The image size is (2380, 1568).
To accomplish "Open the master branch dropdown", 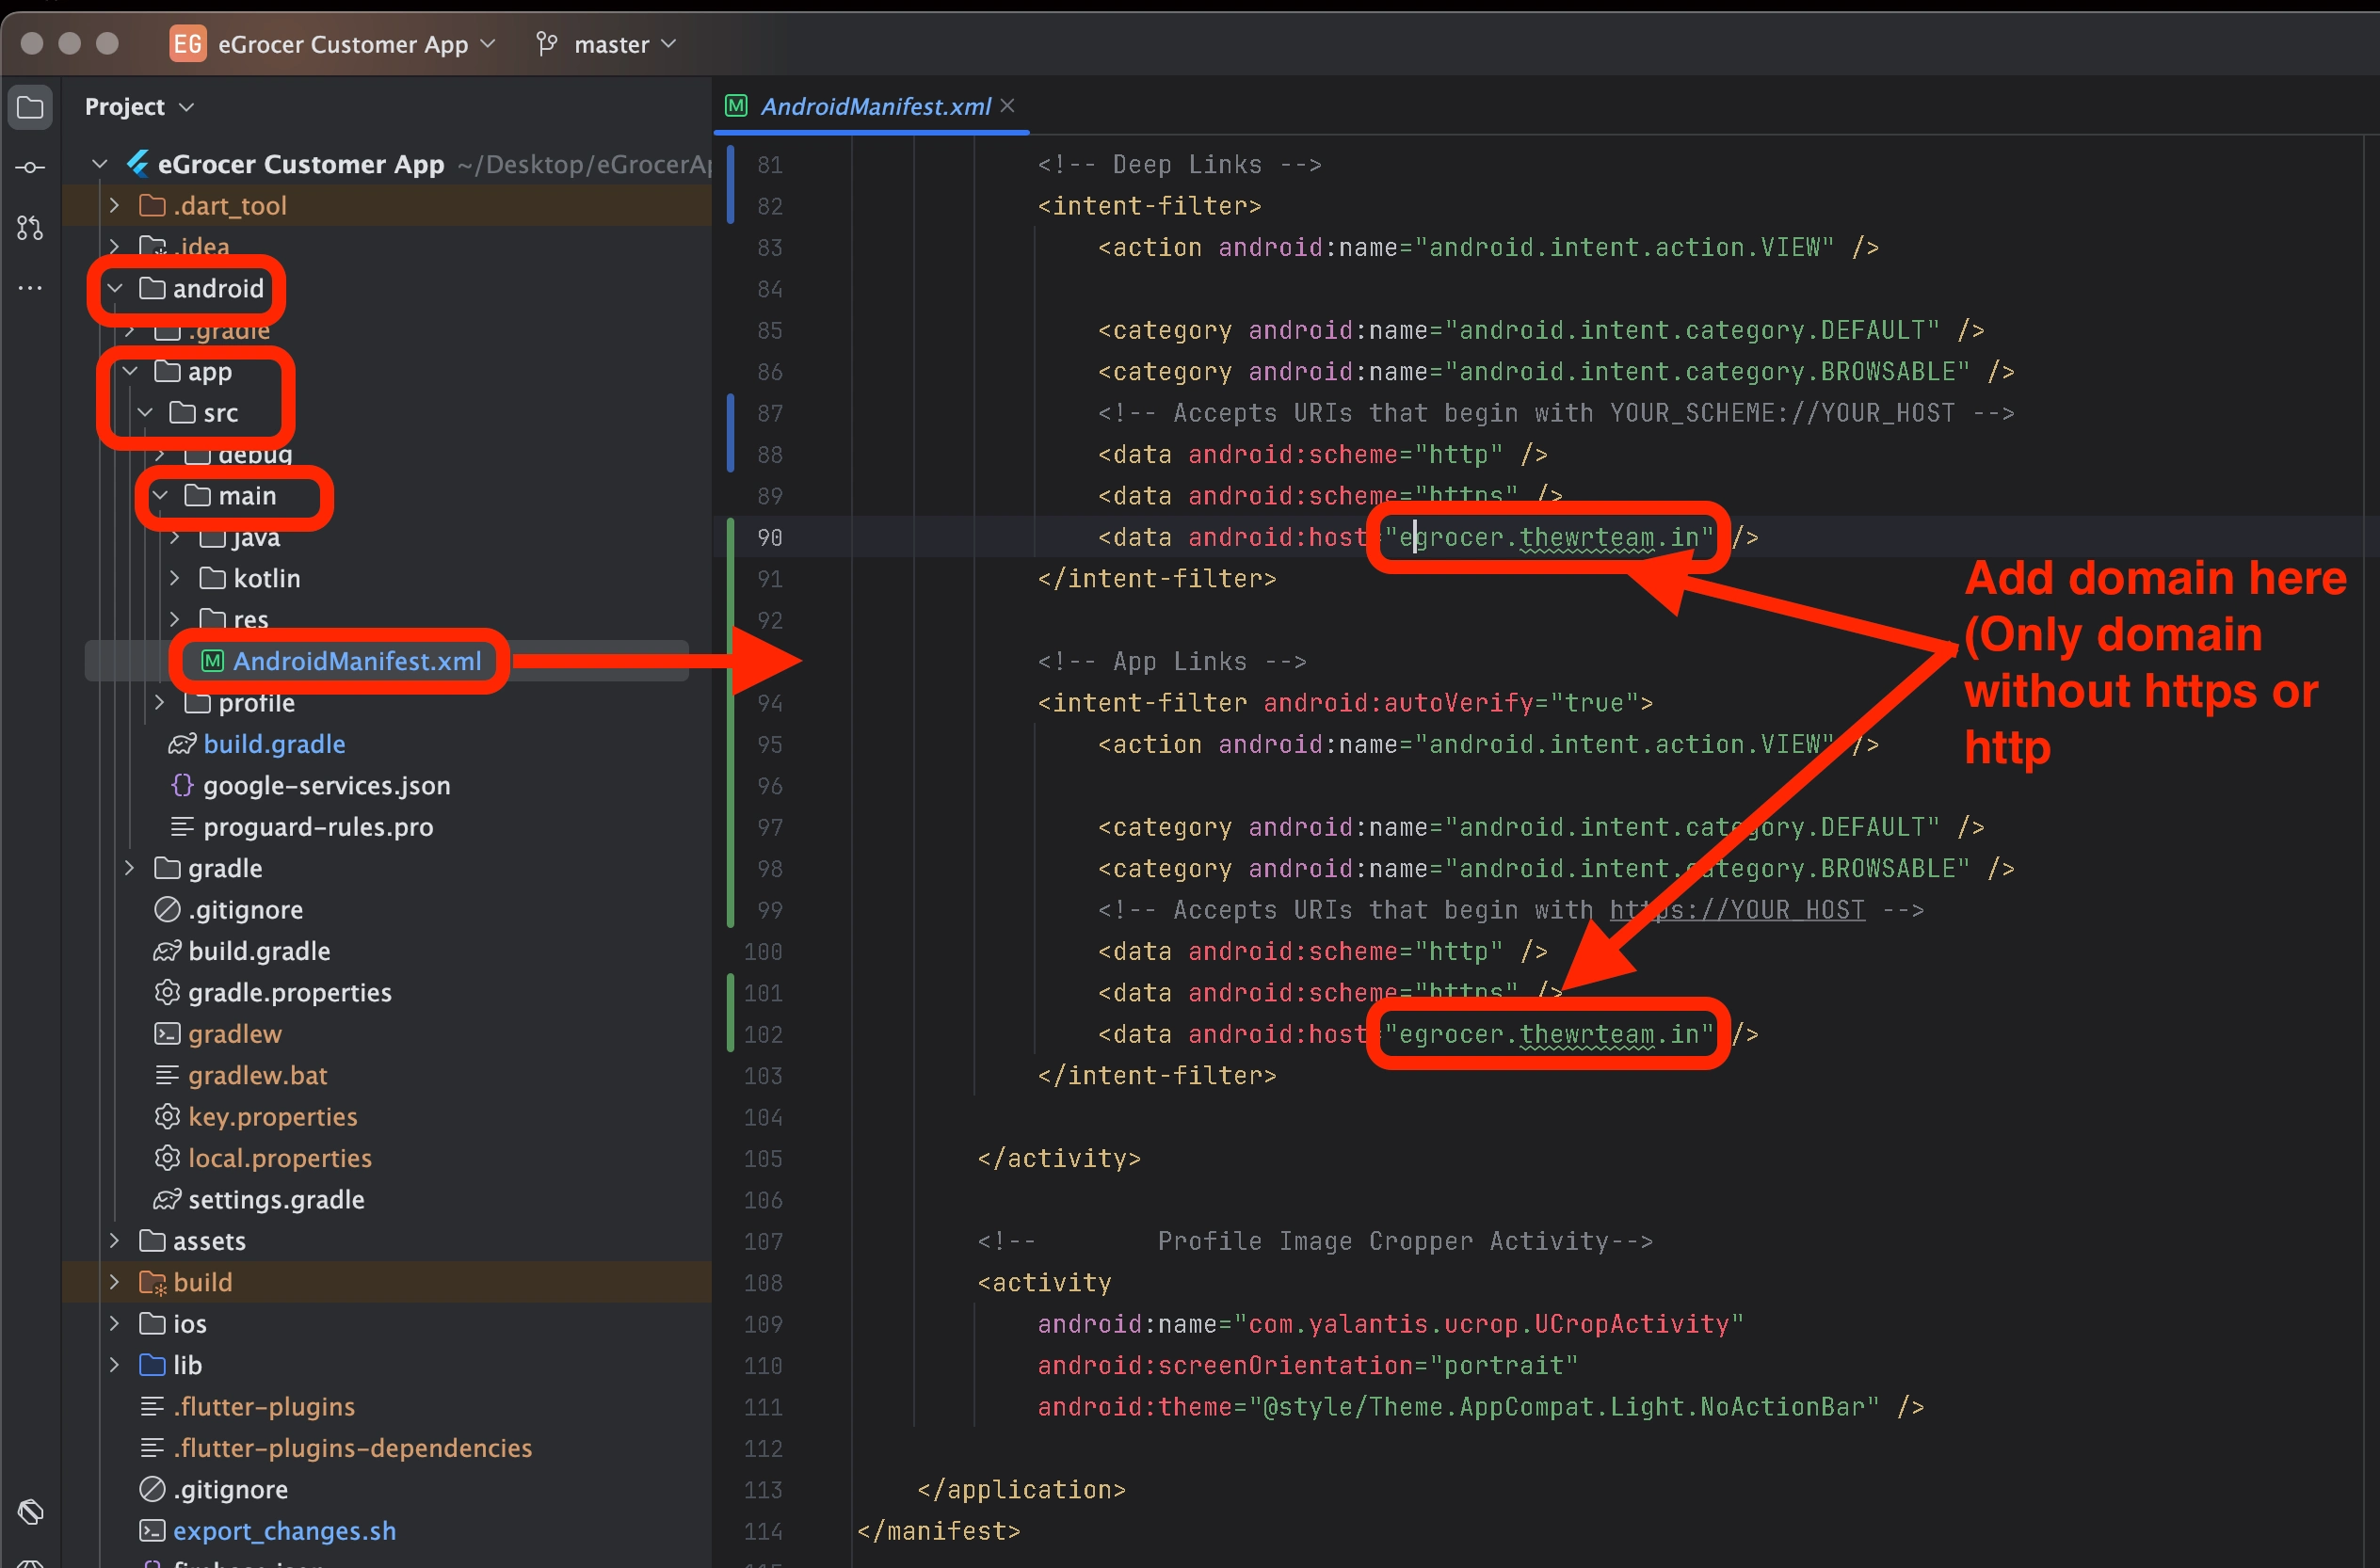I will [x=625, y=44].
